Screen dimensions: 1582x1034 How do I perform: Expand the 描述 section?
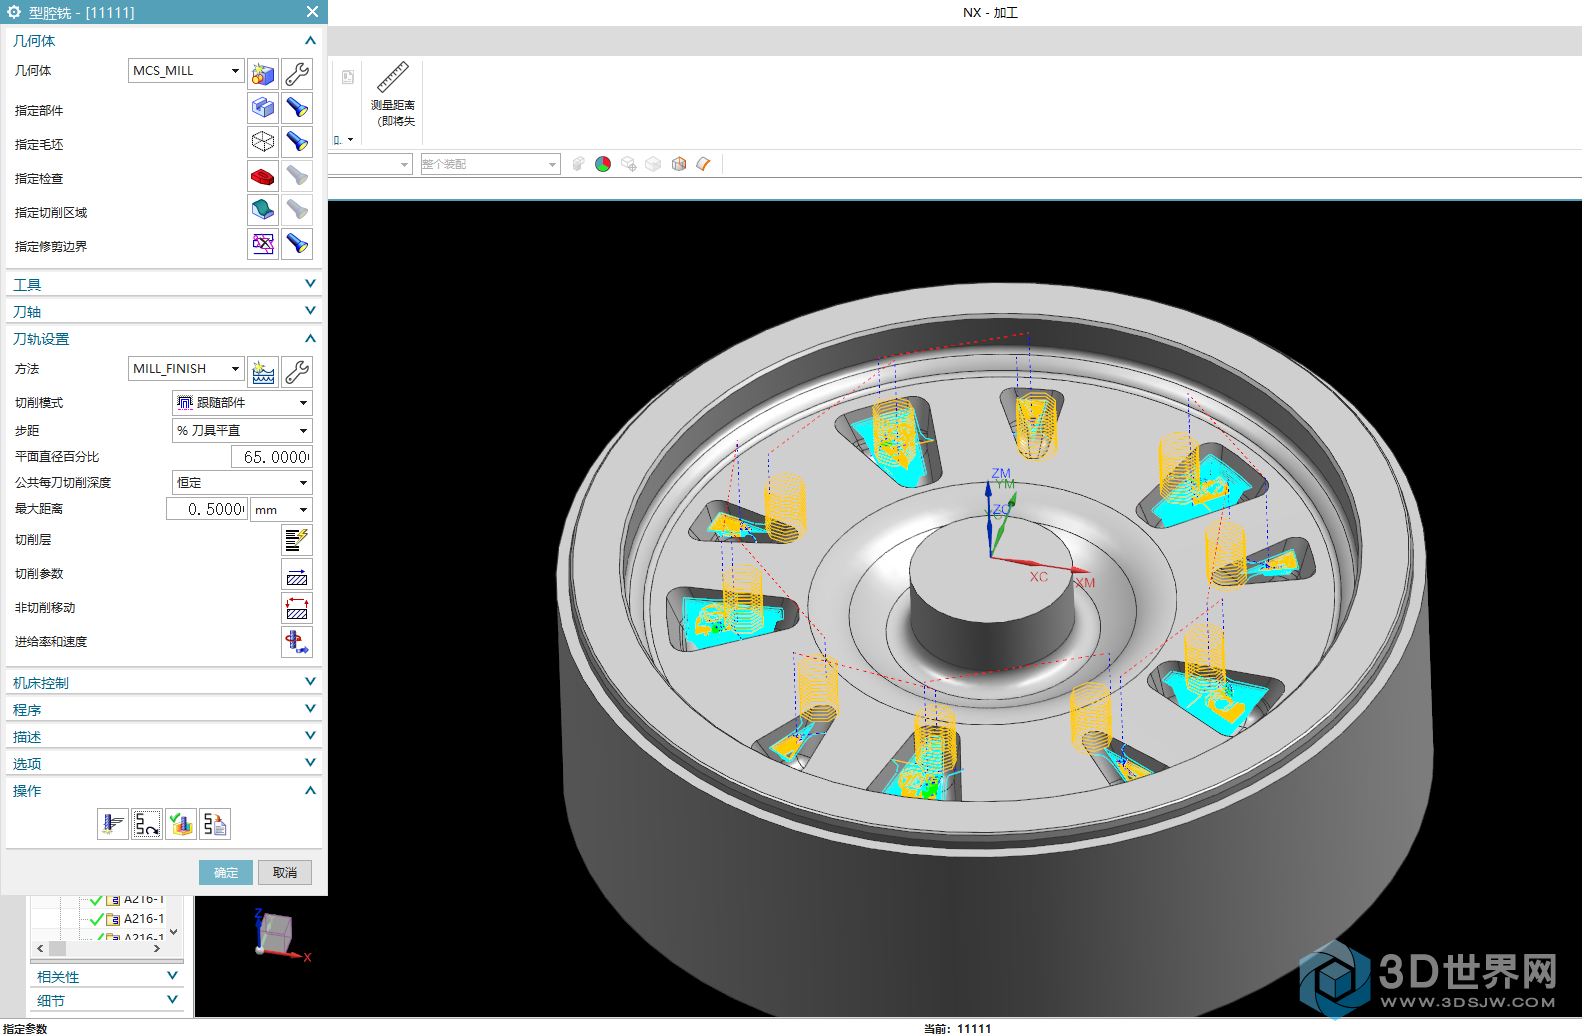pyautogui.click(x=163, y=737)
